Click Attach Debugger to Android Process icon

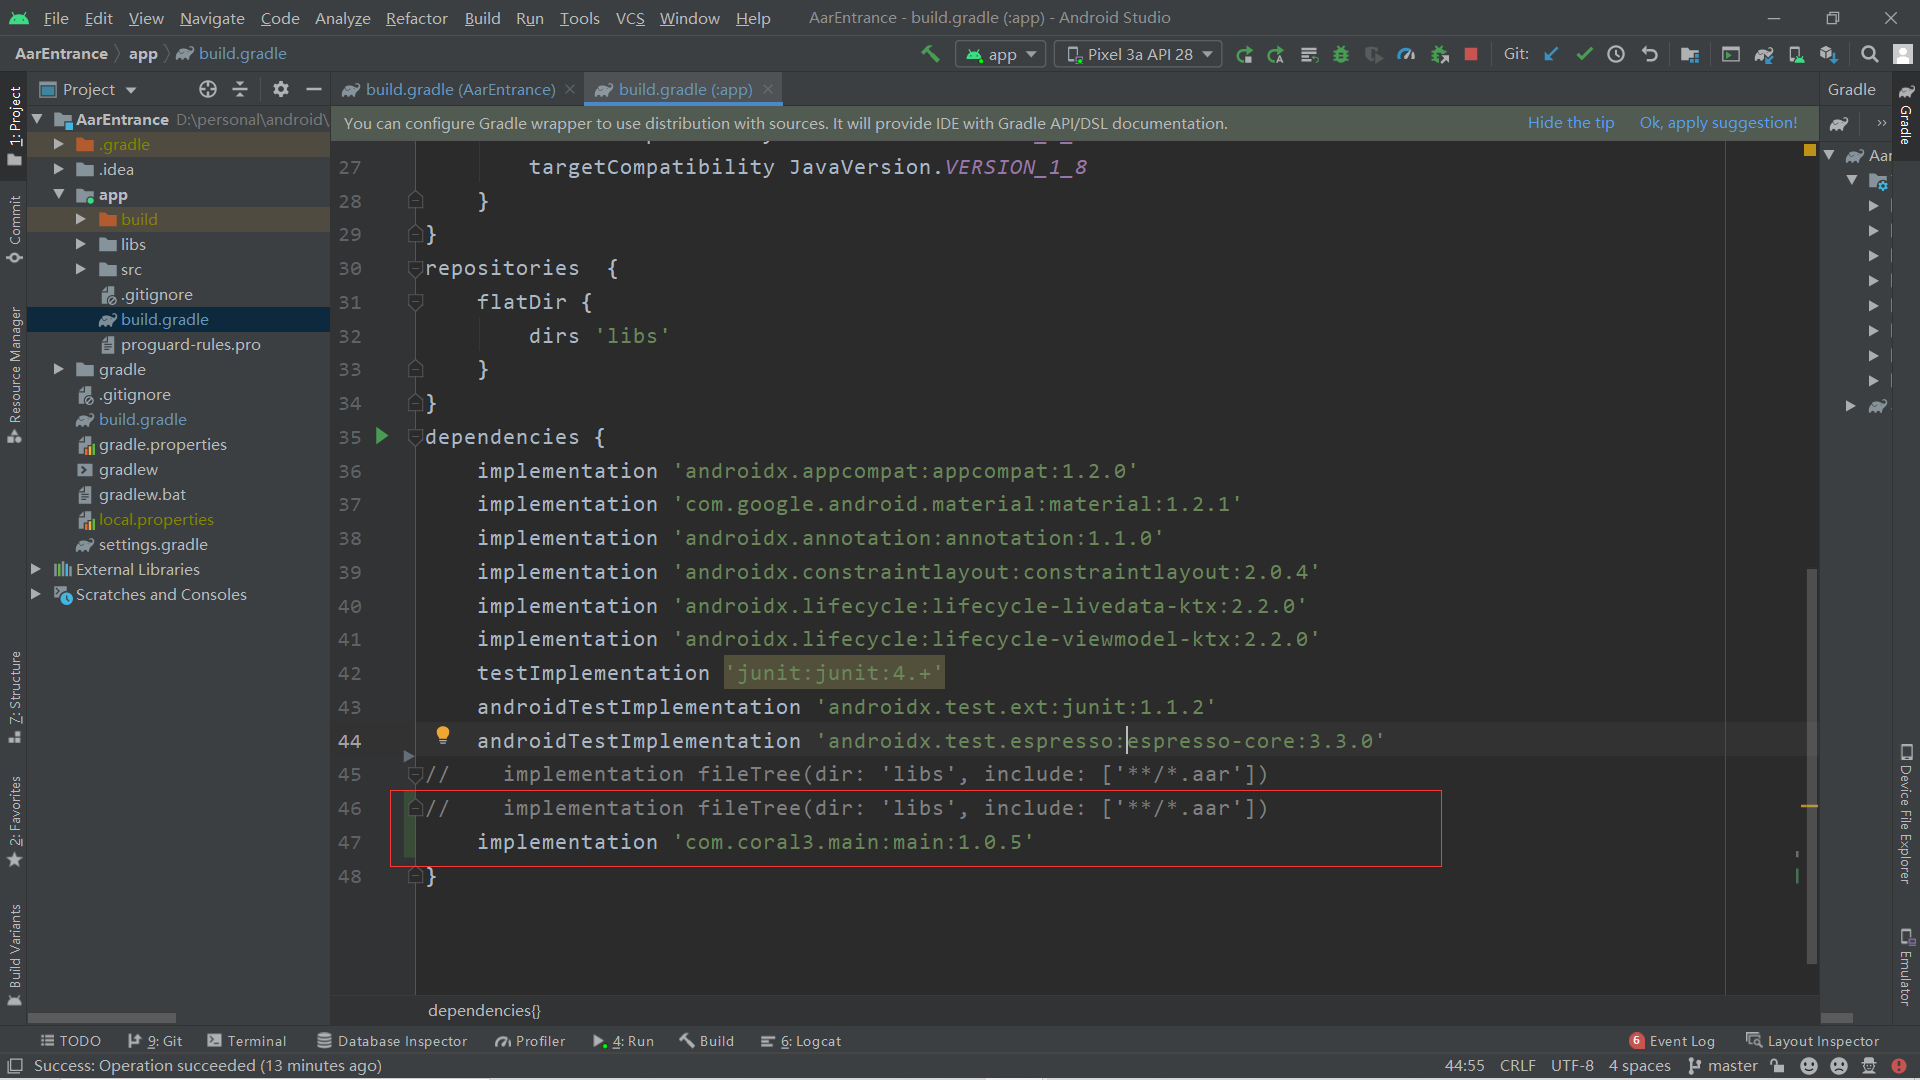click(1440, 55)
